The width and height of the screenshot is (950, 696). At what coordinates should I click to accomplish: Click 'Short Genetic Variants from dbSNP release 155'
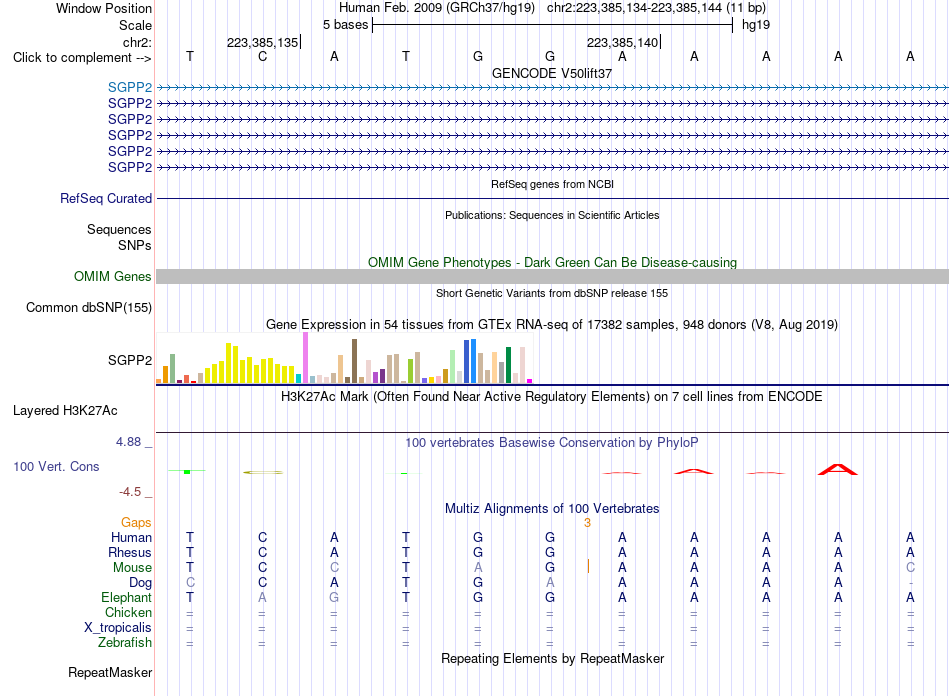click(552, 293)
